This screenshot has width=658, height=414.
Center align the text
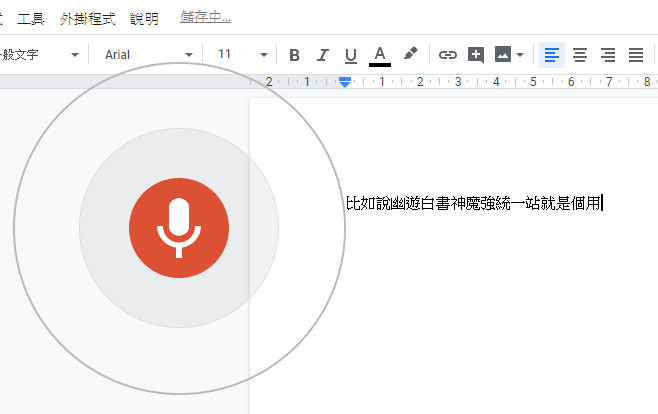[580, 55]
